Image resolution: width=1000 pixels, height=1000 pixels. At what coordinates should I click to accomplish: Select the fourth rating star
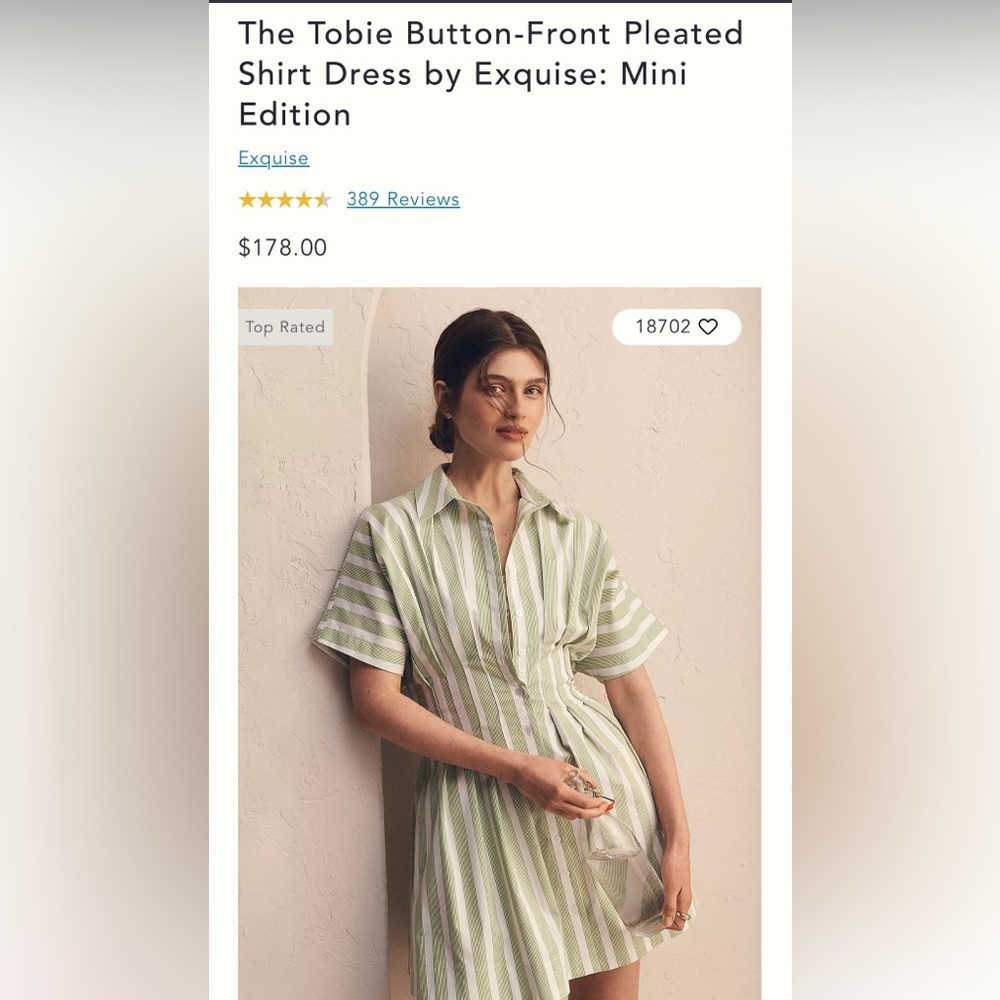coord(306,199)
